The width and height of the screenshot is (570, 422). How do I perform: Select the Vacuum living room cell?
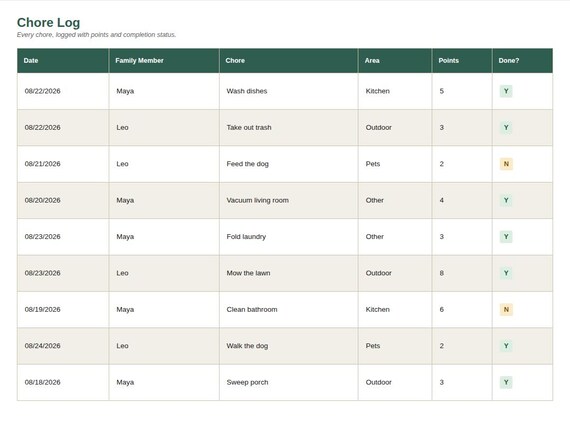point(289,200)
